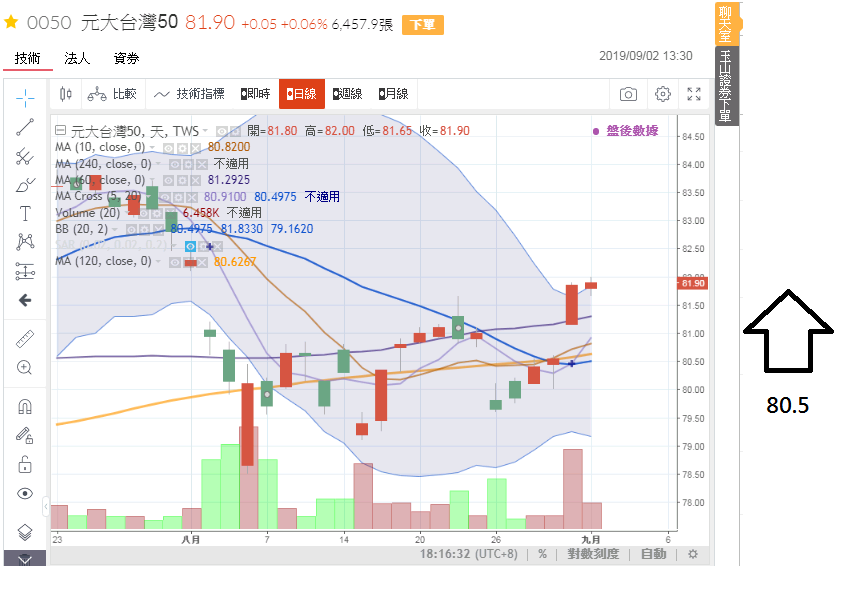Select the brush drawing tool
Image resolution: width=850 pixels, height=595 pixels.
25,185
